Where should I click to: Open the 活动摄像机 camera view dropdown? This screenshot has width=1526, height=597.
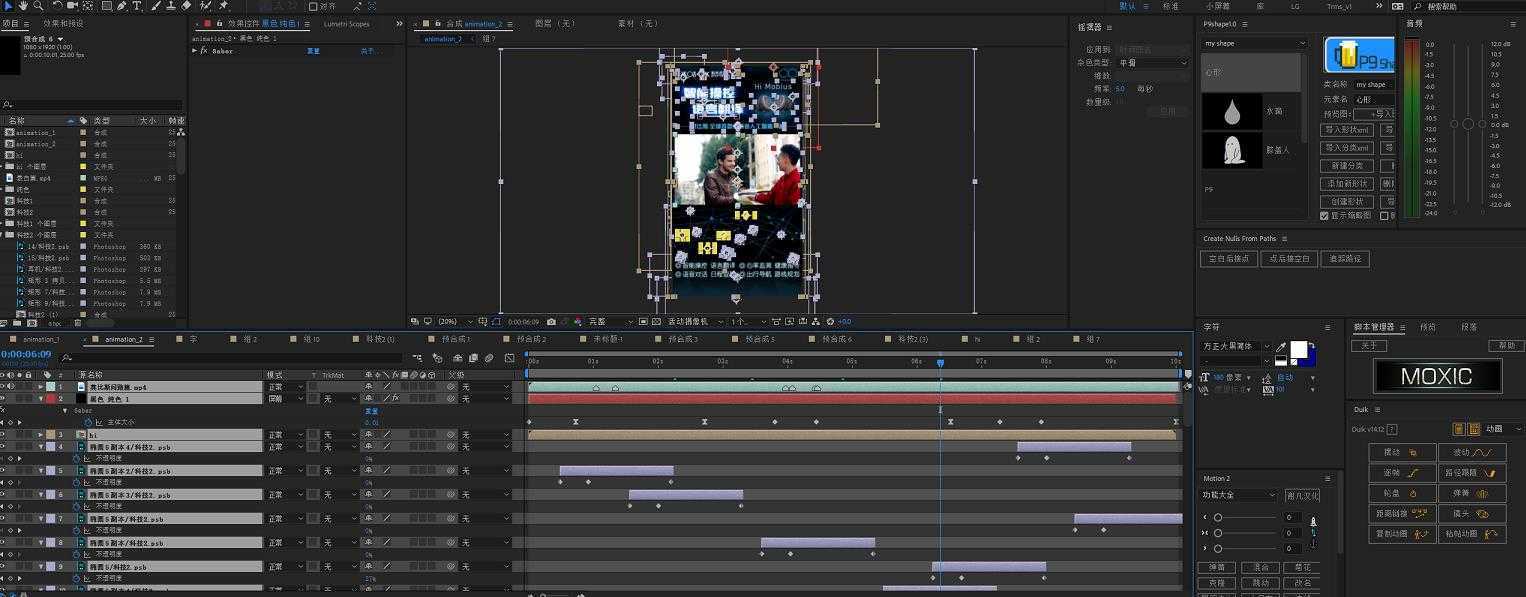coord(694,322)
